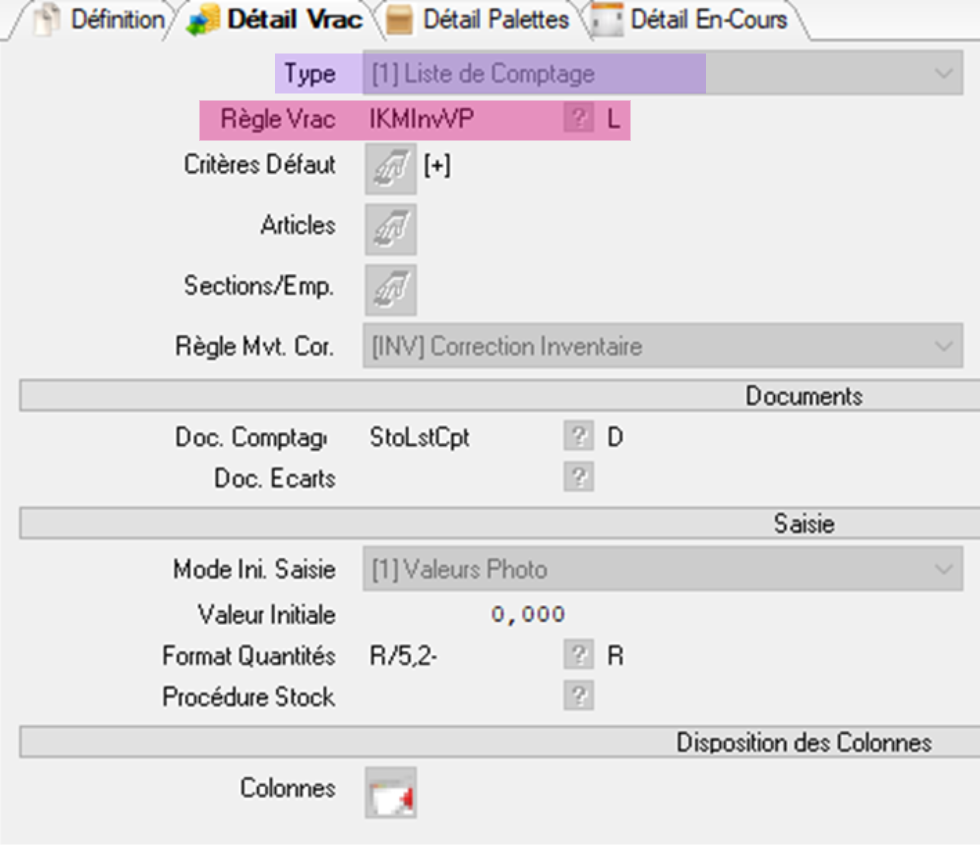Click the Sections/Emp. selection icon
This screenshot has height=845, width=980.
[390, 290]
